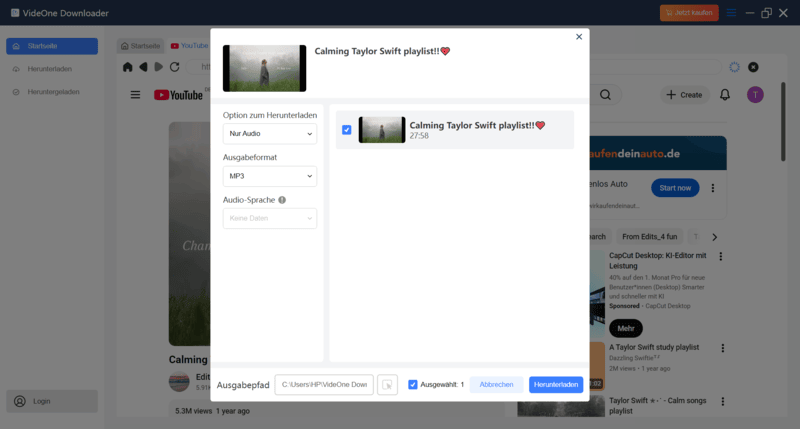Open three-dot menu for Calm songs playlist
This screenshot has height=429, width=800.
722,401
